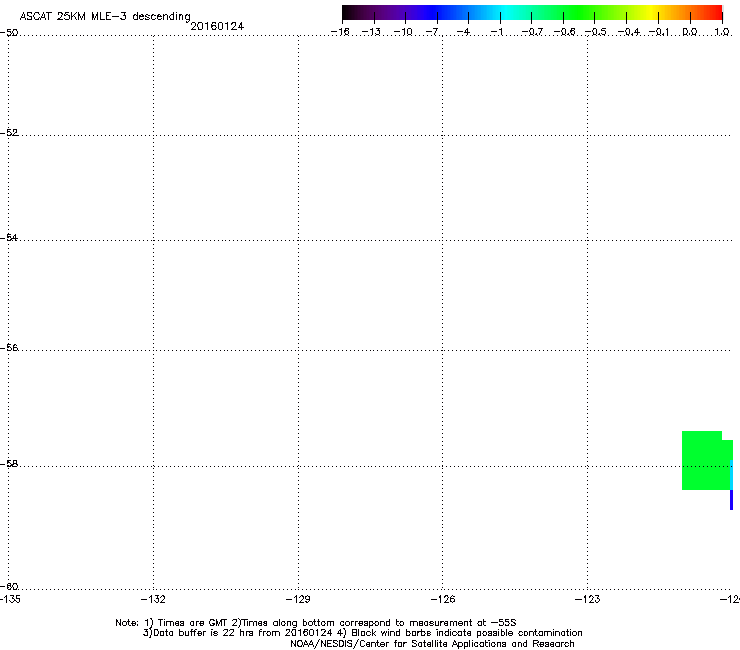The width and height of the screenshot is (740, 650).
Task: Click the -58 latitude axis label
Action: [9, 464]
